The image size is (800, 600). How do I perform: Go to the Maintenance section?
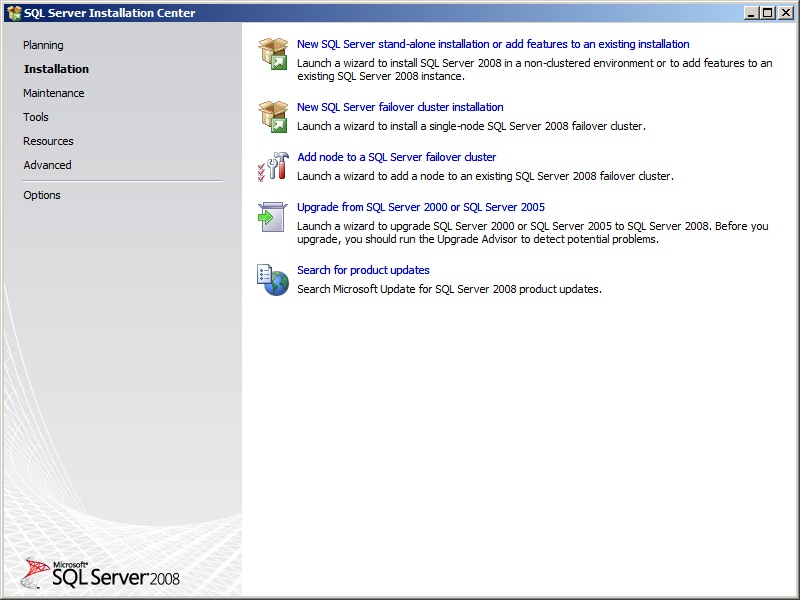tap(54, 93)
